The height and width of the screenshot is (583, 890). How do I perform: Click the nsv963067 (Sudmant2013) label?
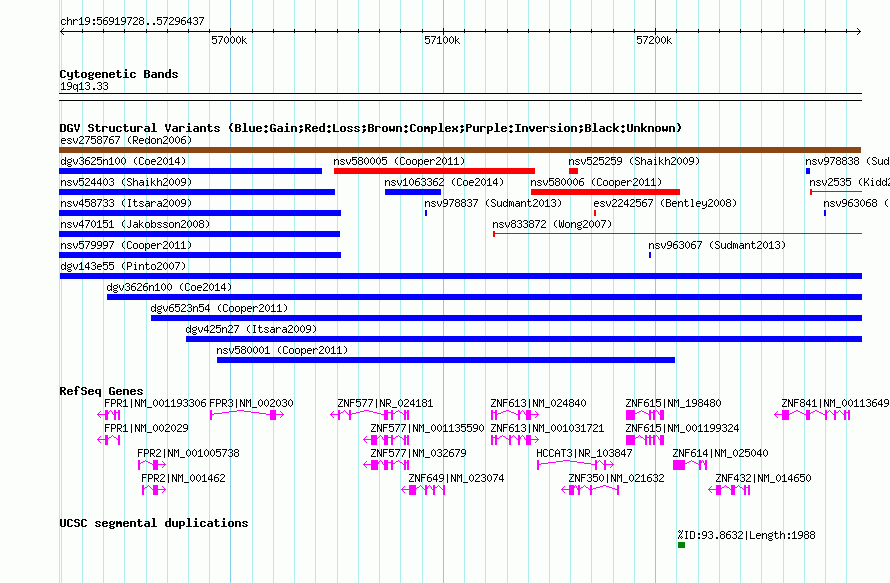point(717,245)
